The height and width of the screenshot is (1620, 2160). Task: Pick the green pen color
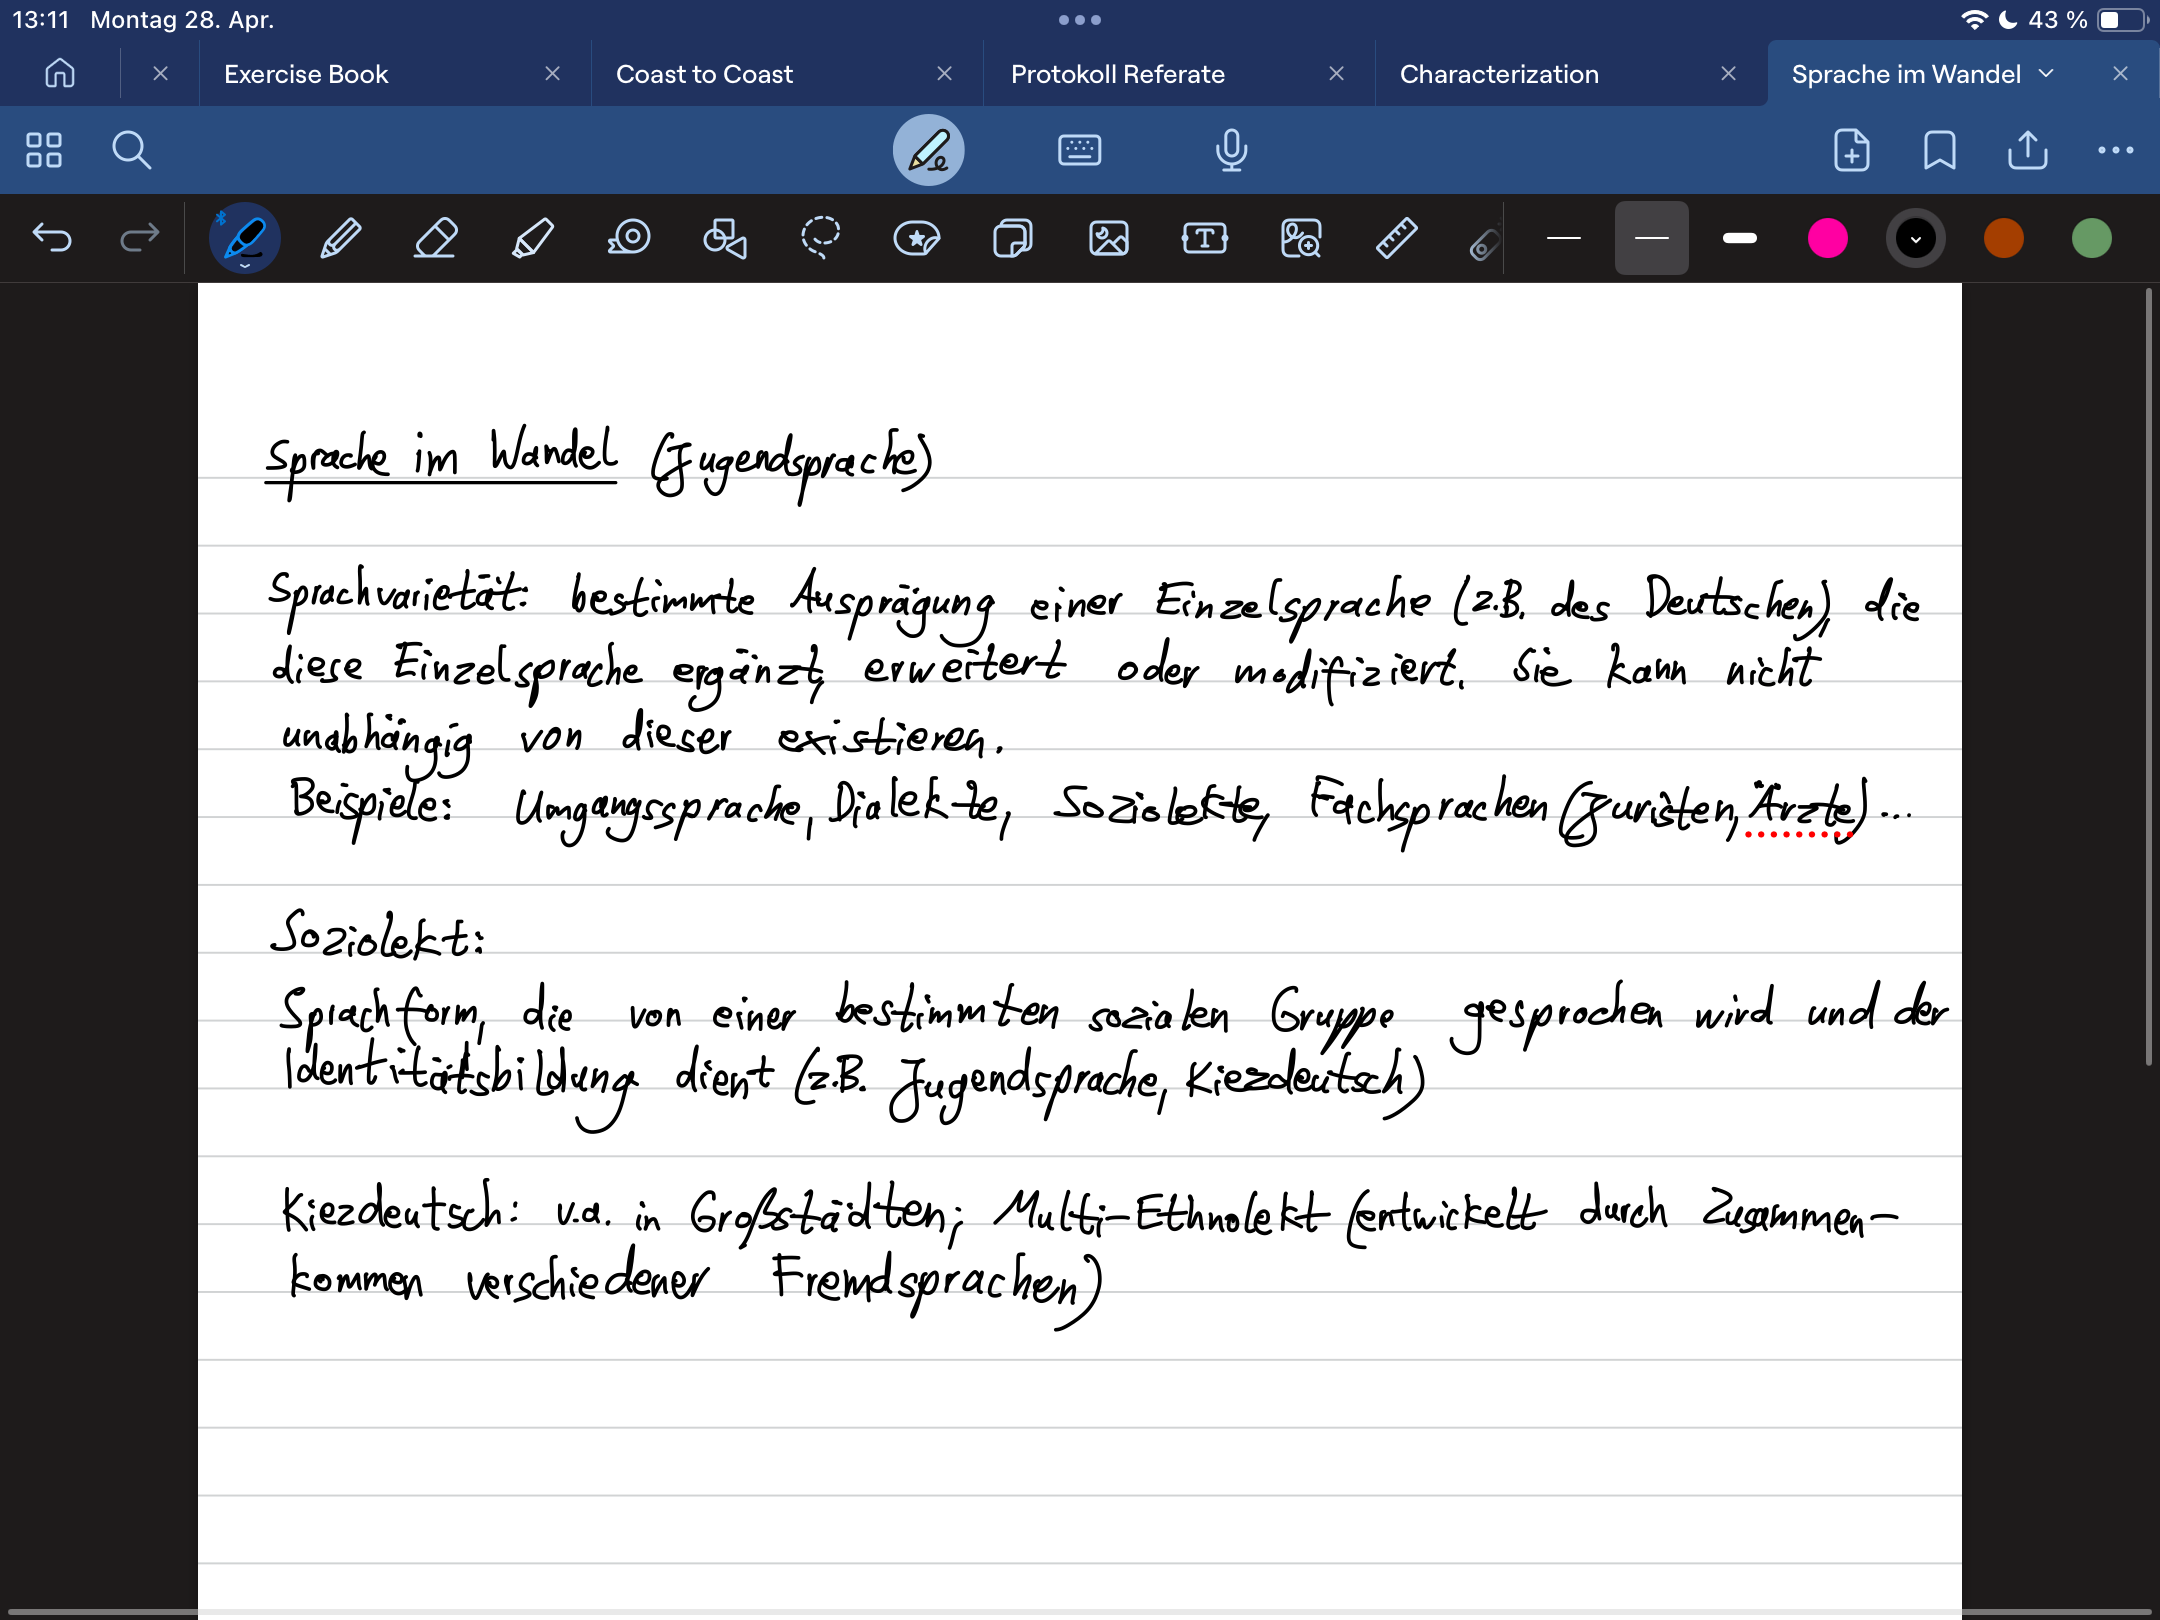pos(2092,238)
